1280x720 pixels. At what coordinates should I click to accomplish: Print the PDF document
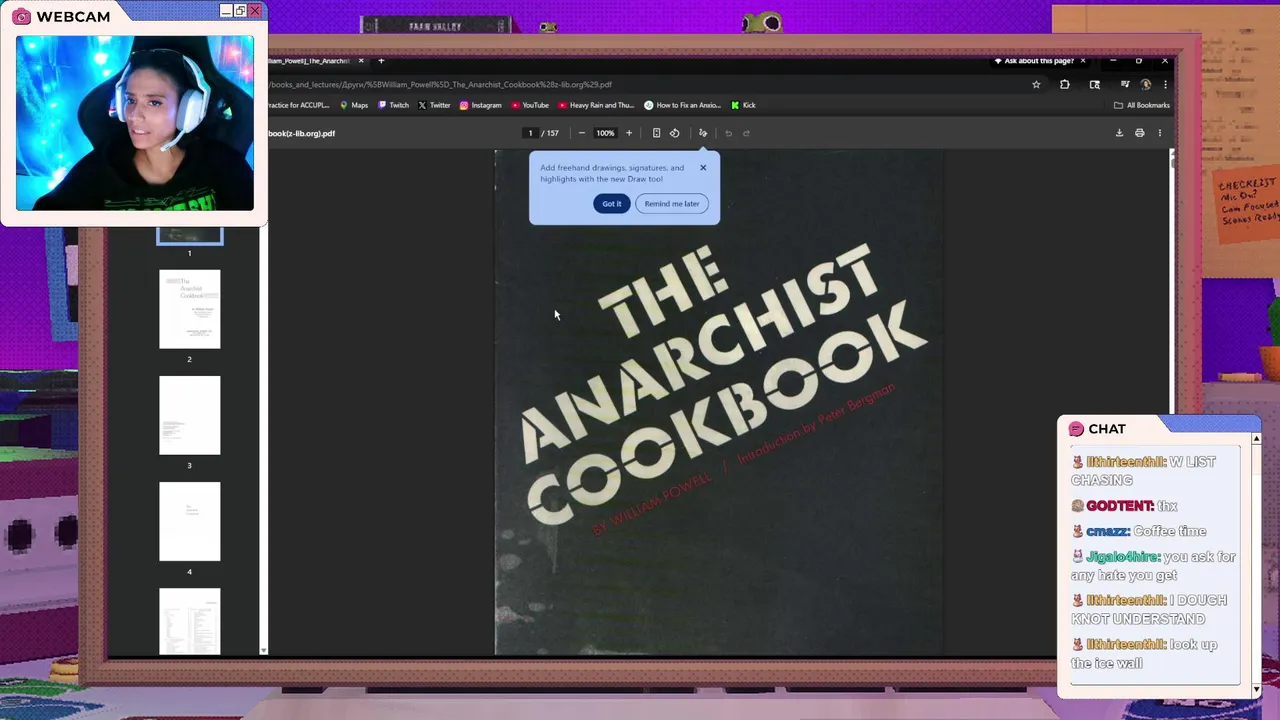[x=1139, y=133]
